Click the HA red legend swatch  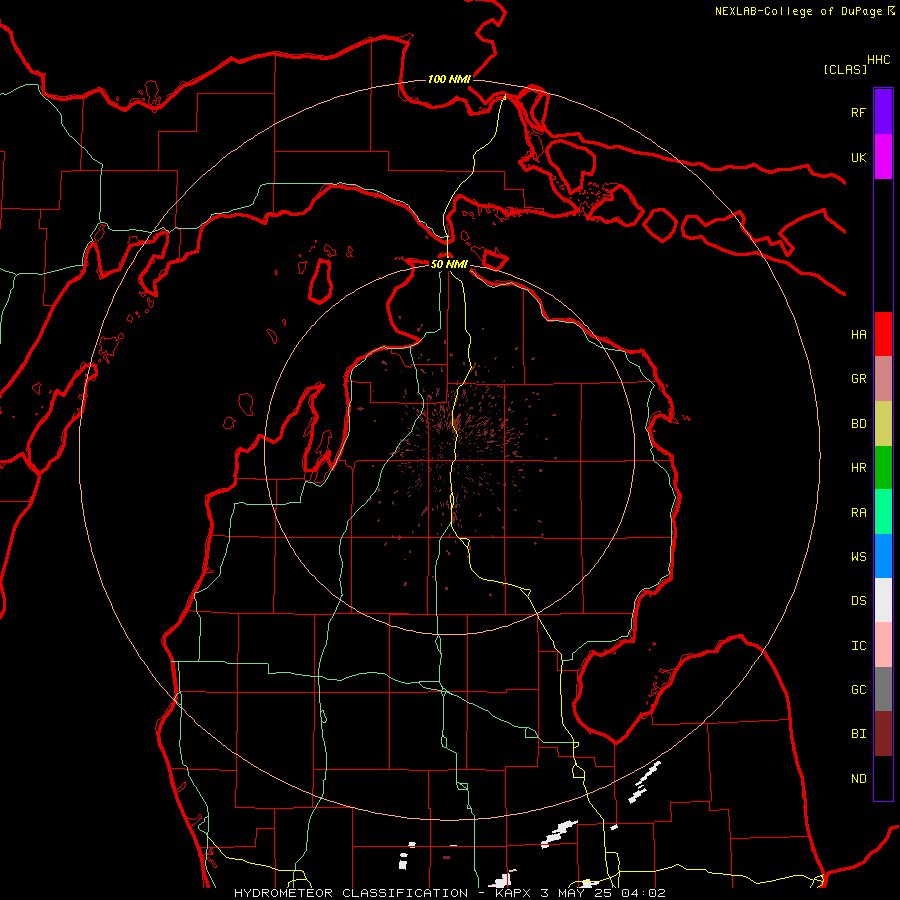coord(883,334)
